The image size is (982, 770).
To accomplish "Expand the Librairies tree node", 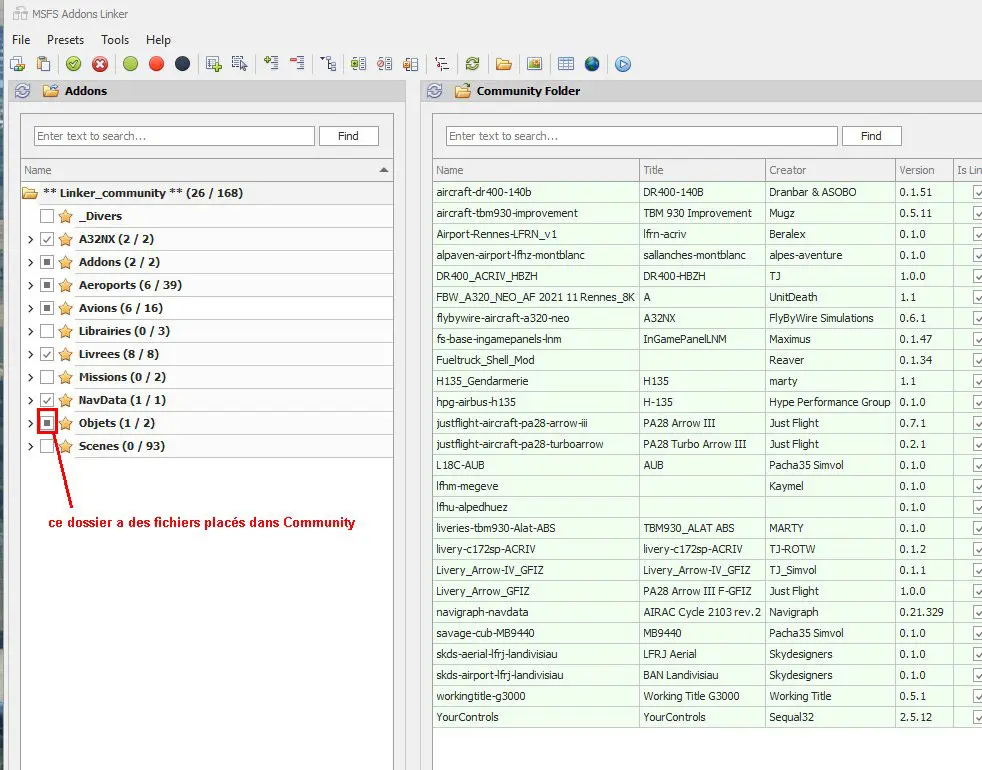I will 30,331.
